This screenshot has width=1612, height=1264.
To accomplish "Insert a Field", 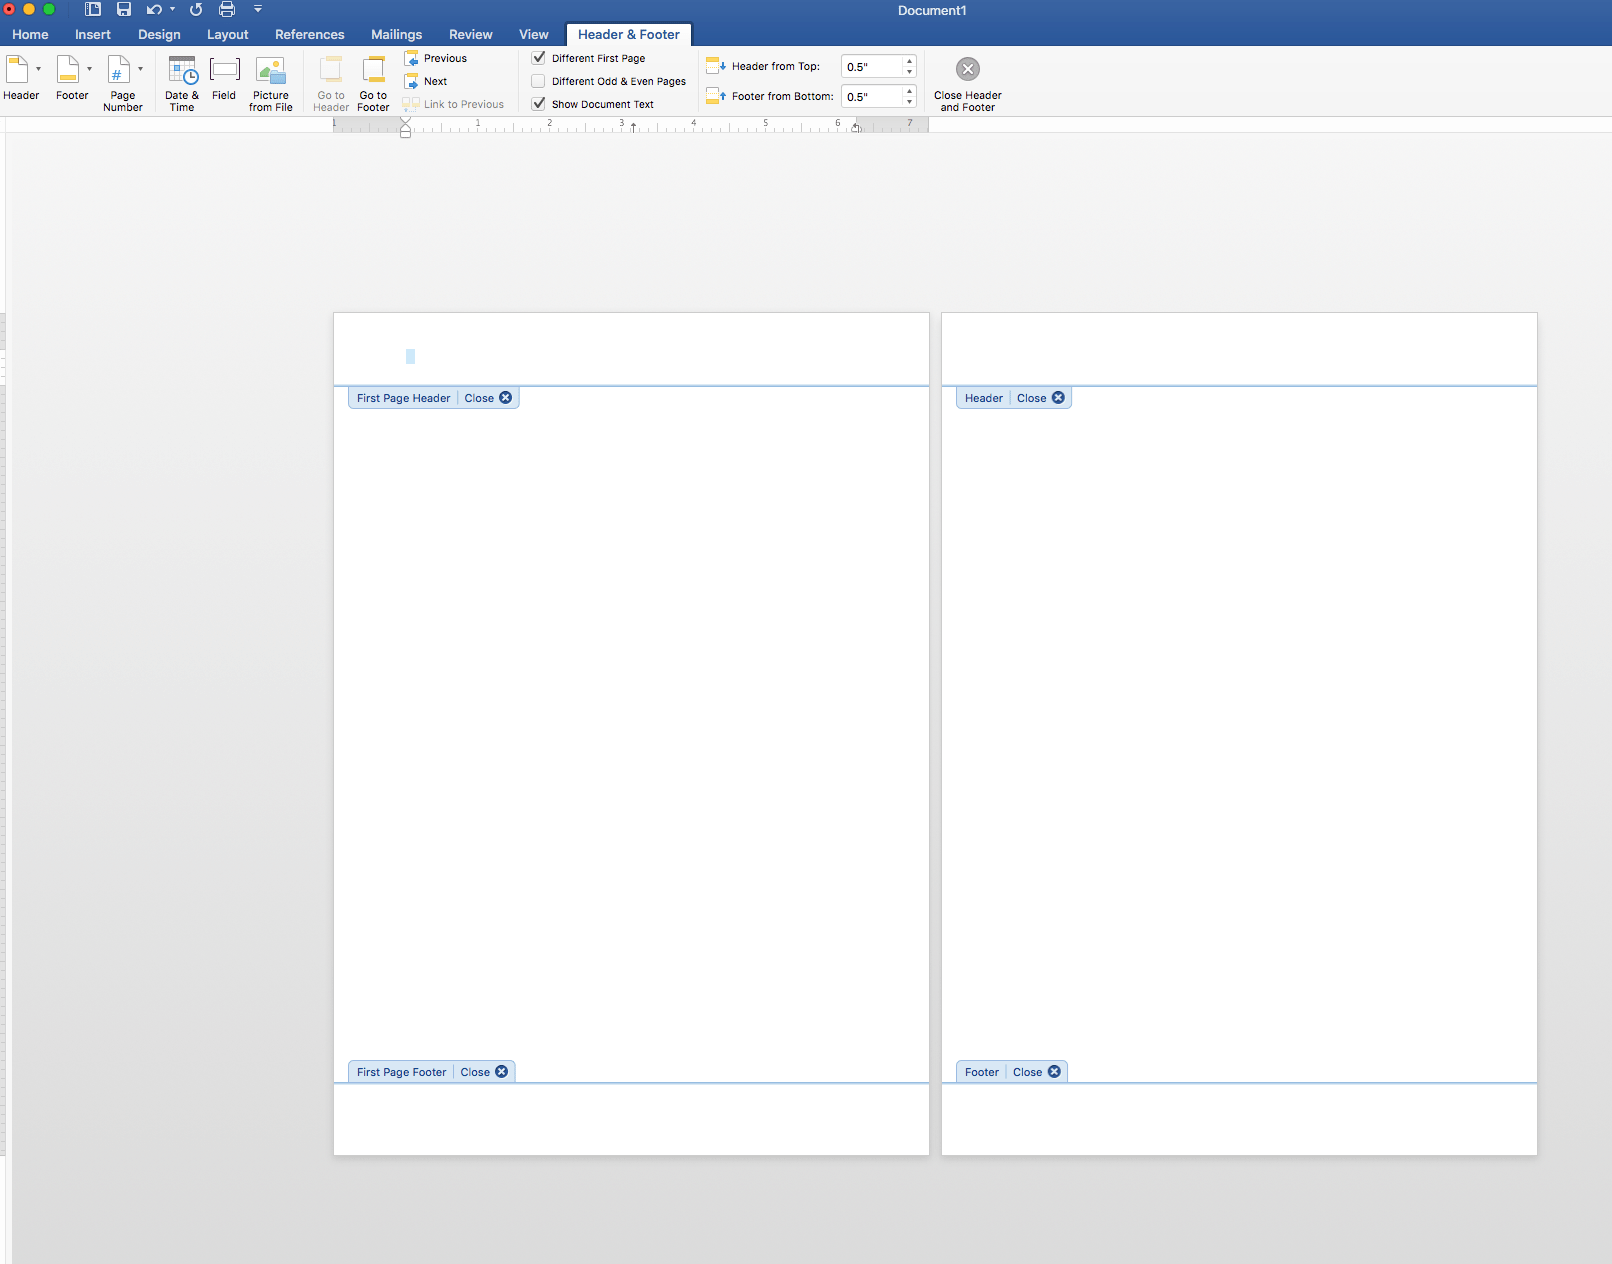I will (x=224, y=78).
